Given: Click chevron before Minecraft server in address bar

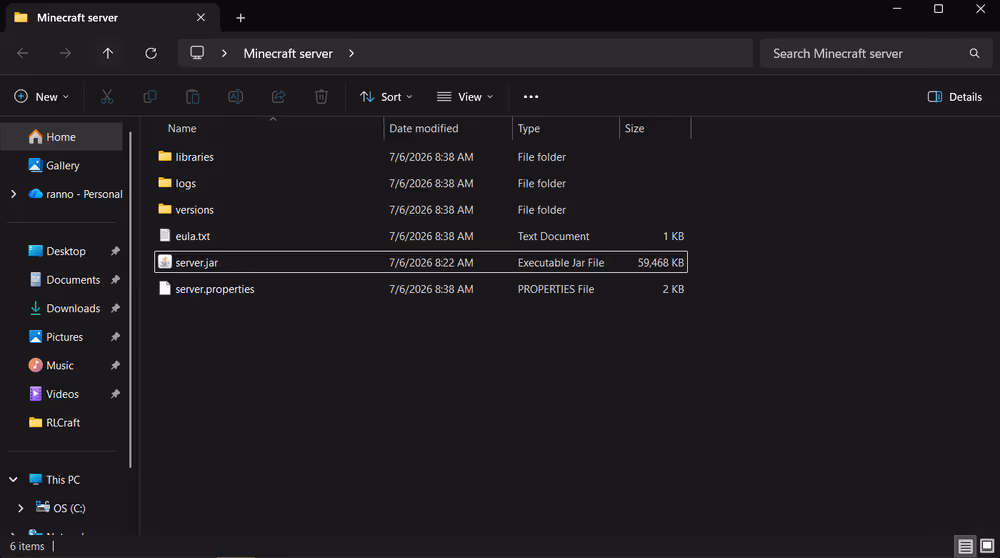Looking at the screenshot, I should pos(224,54).
